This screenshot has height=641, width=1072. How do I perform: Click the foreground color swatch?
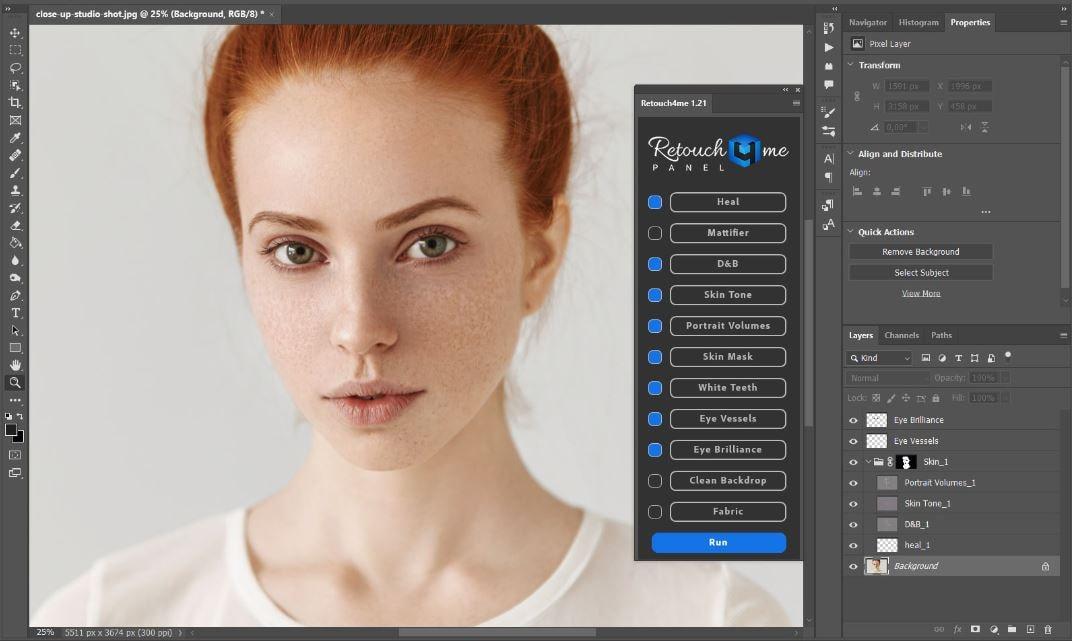pos(11,429)
